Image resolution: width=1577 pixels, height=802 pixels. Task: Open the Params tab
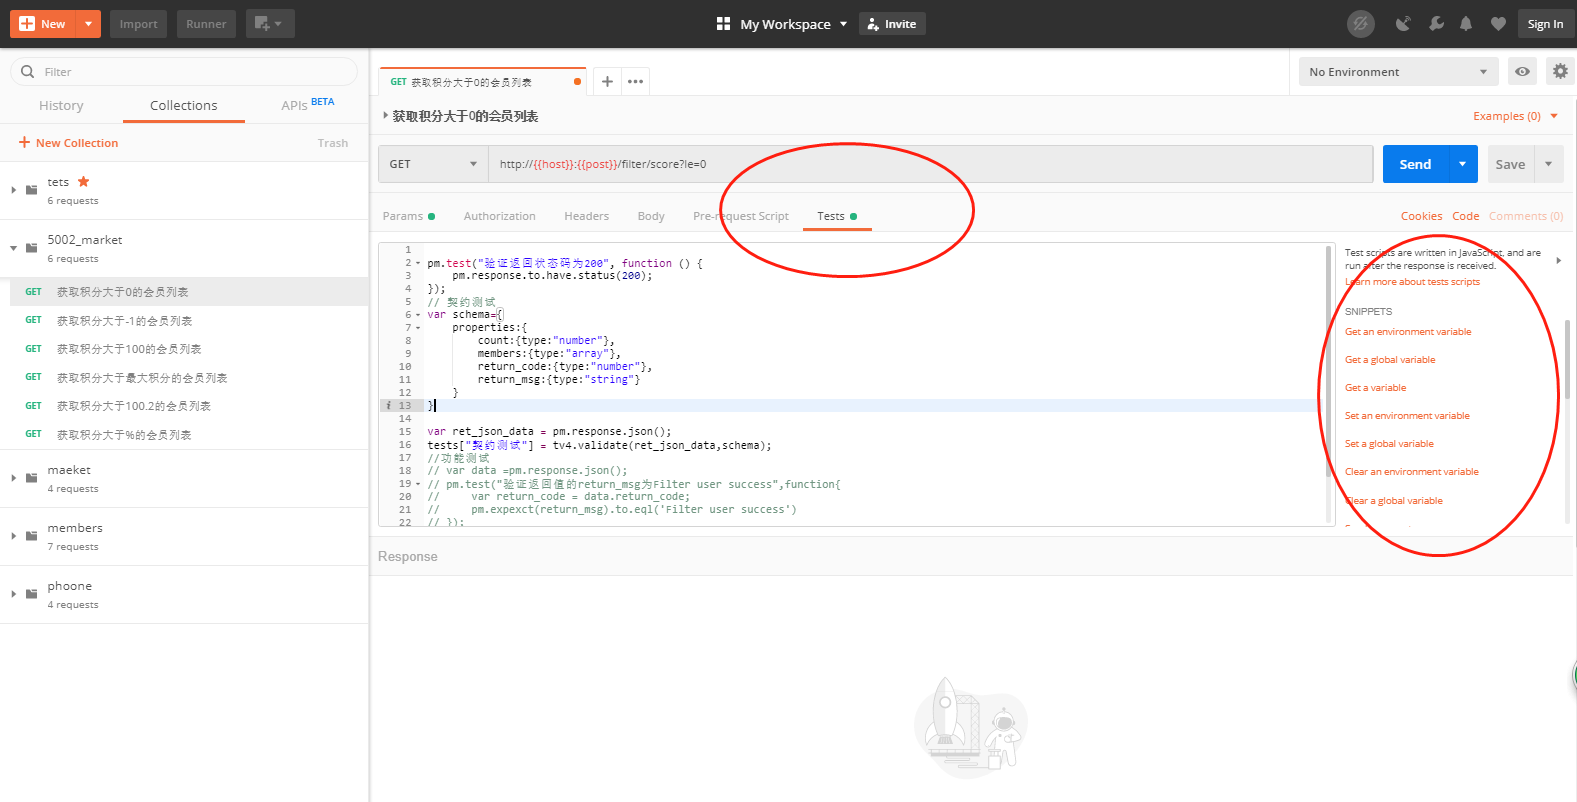pyautogui.click(x=408, y=216)
